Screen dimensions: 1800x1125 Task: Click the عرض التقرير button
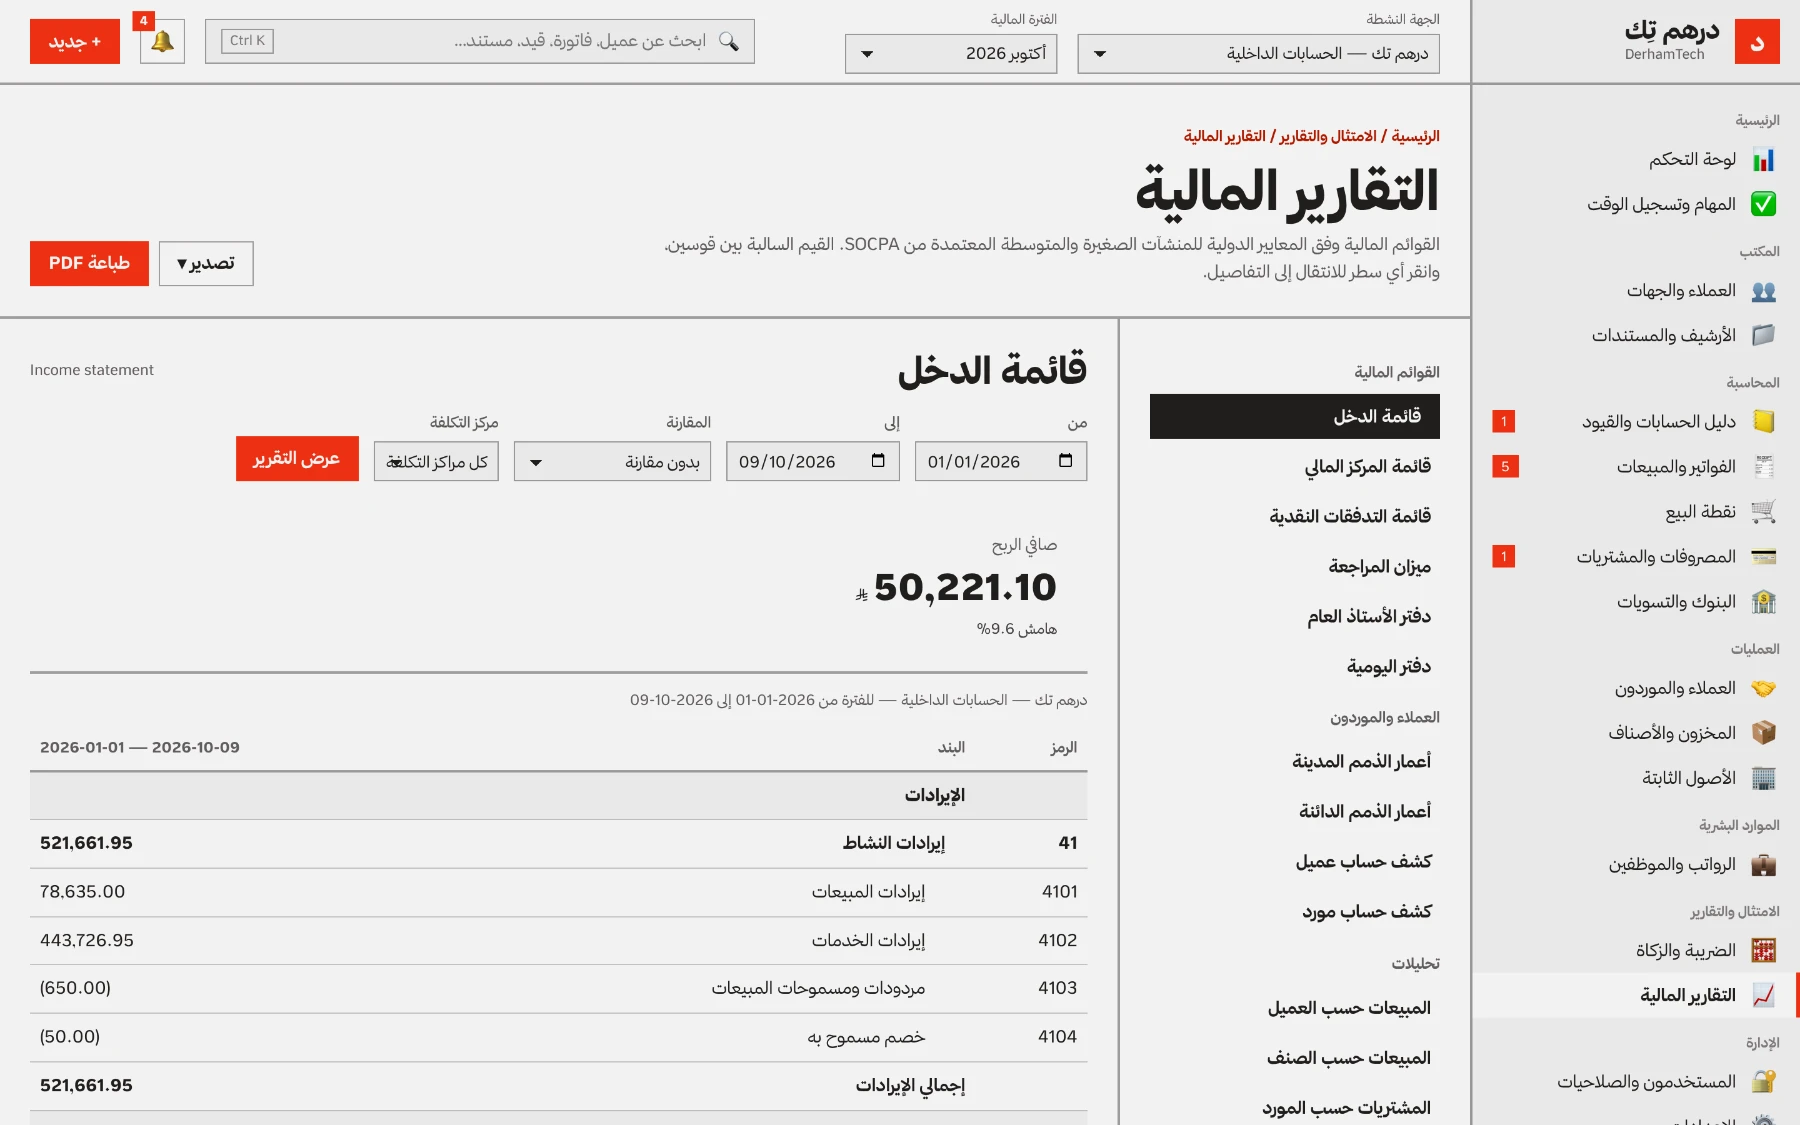coord(297,459)
